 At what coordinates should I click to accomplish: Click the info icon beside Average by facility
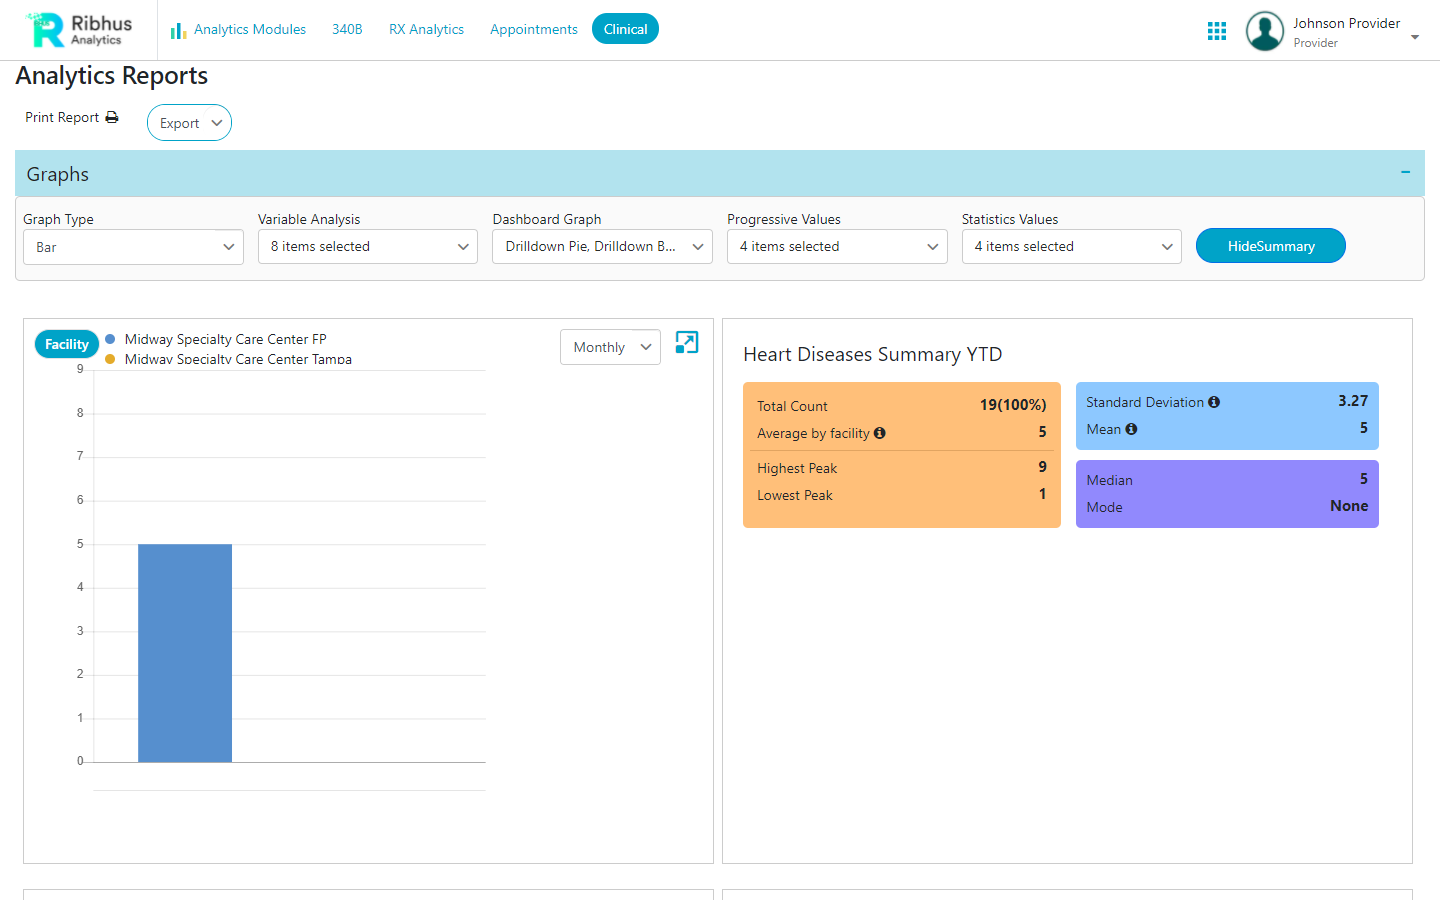click(x=880, y=433)
